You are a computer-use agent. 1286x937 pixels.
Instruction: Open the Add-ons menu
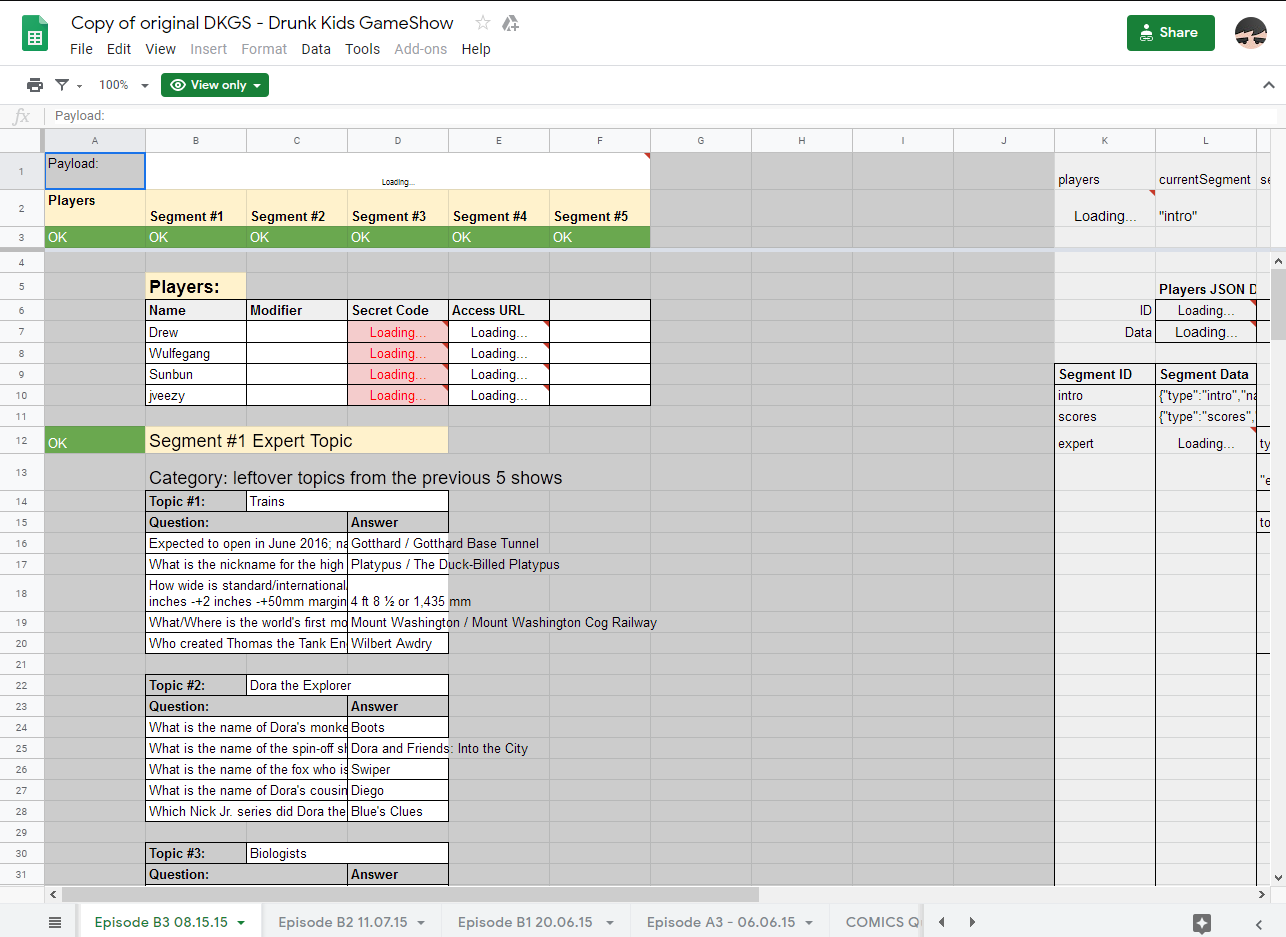tap(421, 49)
